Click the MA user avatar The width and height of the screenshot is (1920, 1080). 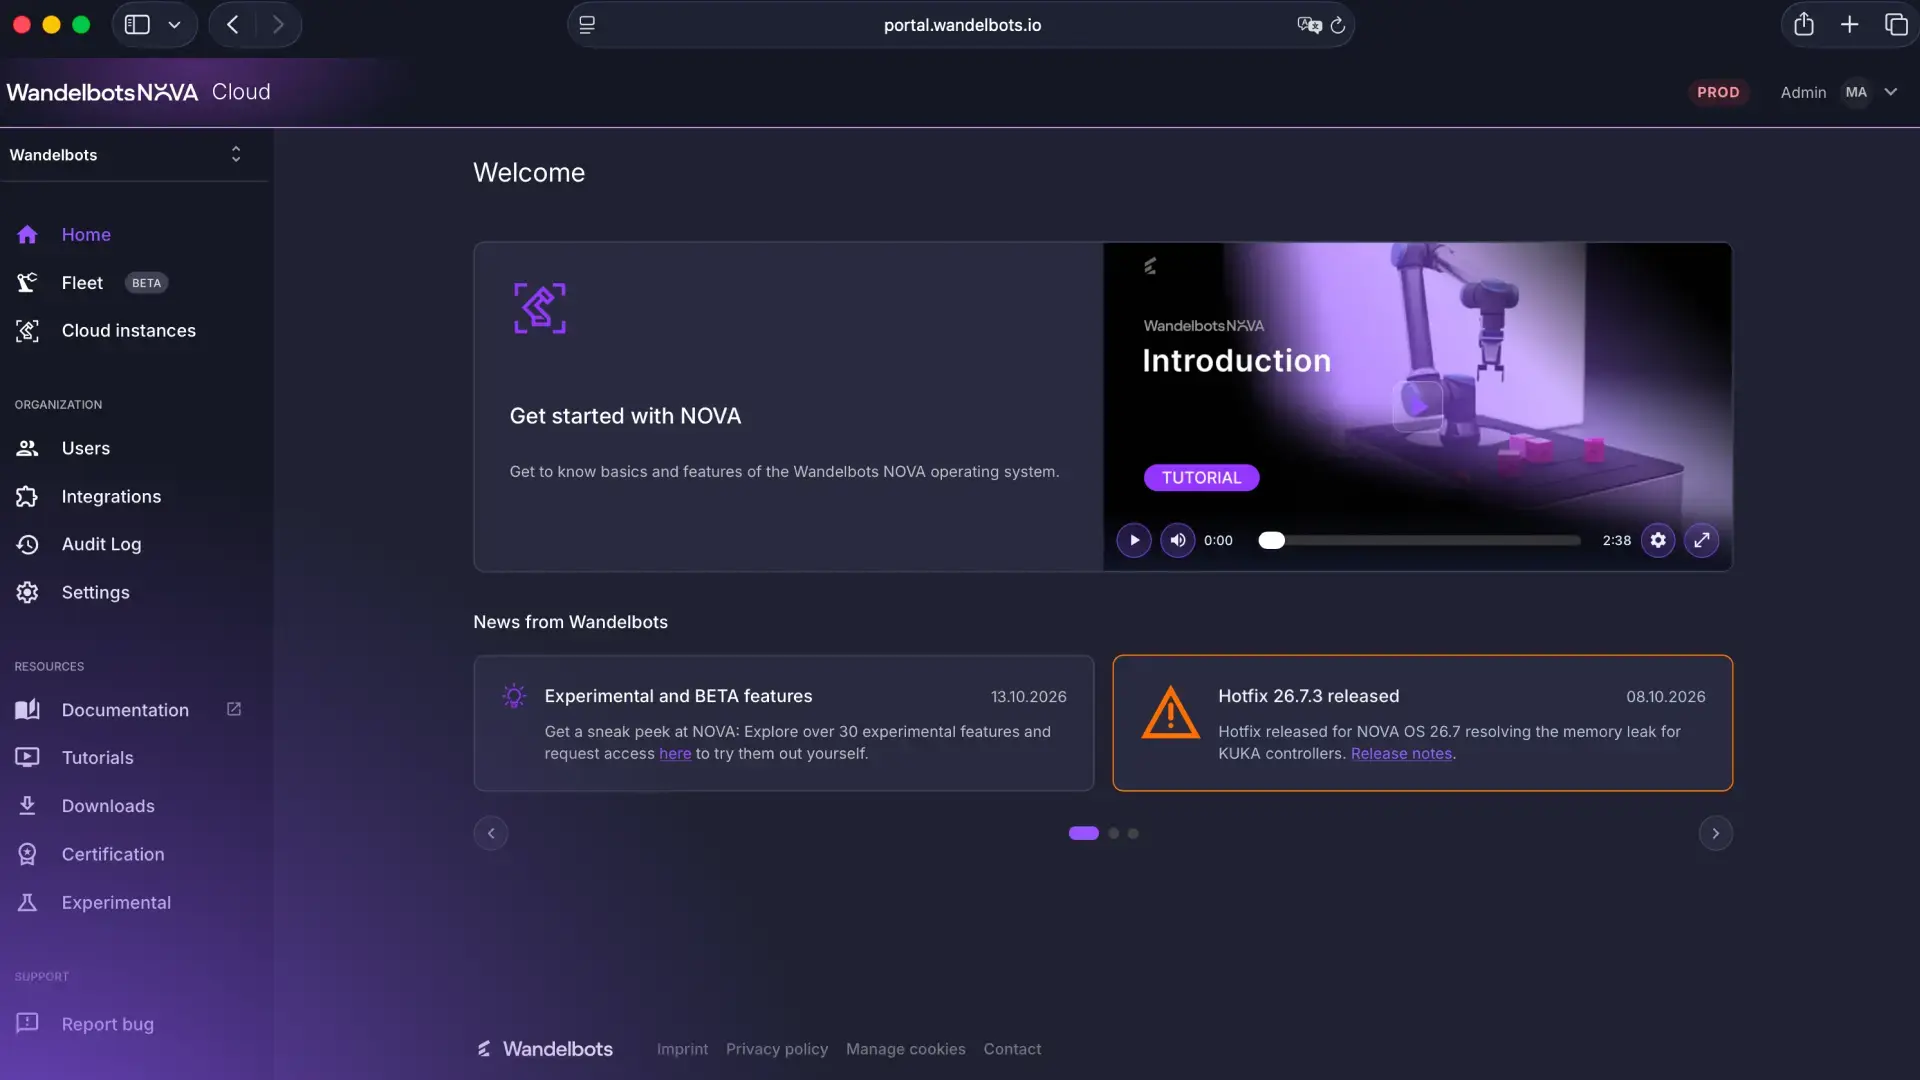1857,92
